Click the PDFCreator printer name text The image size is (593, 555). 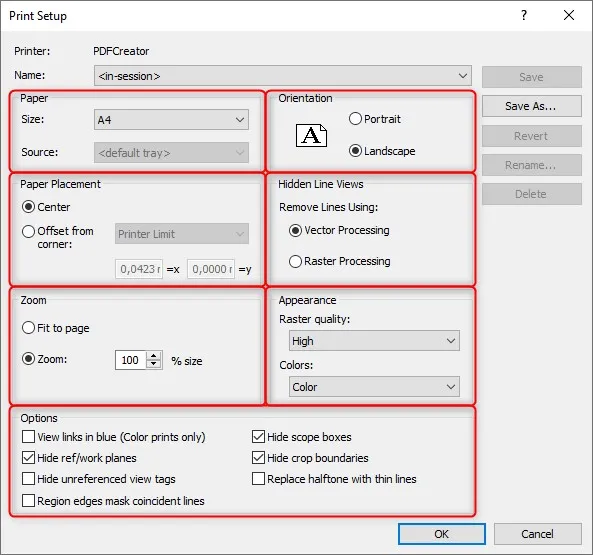(x=121, y=51)
